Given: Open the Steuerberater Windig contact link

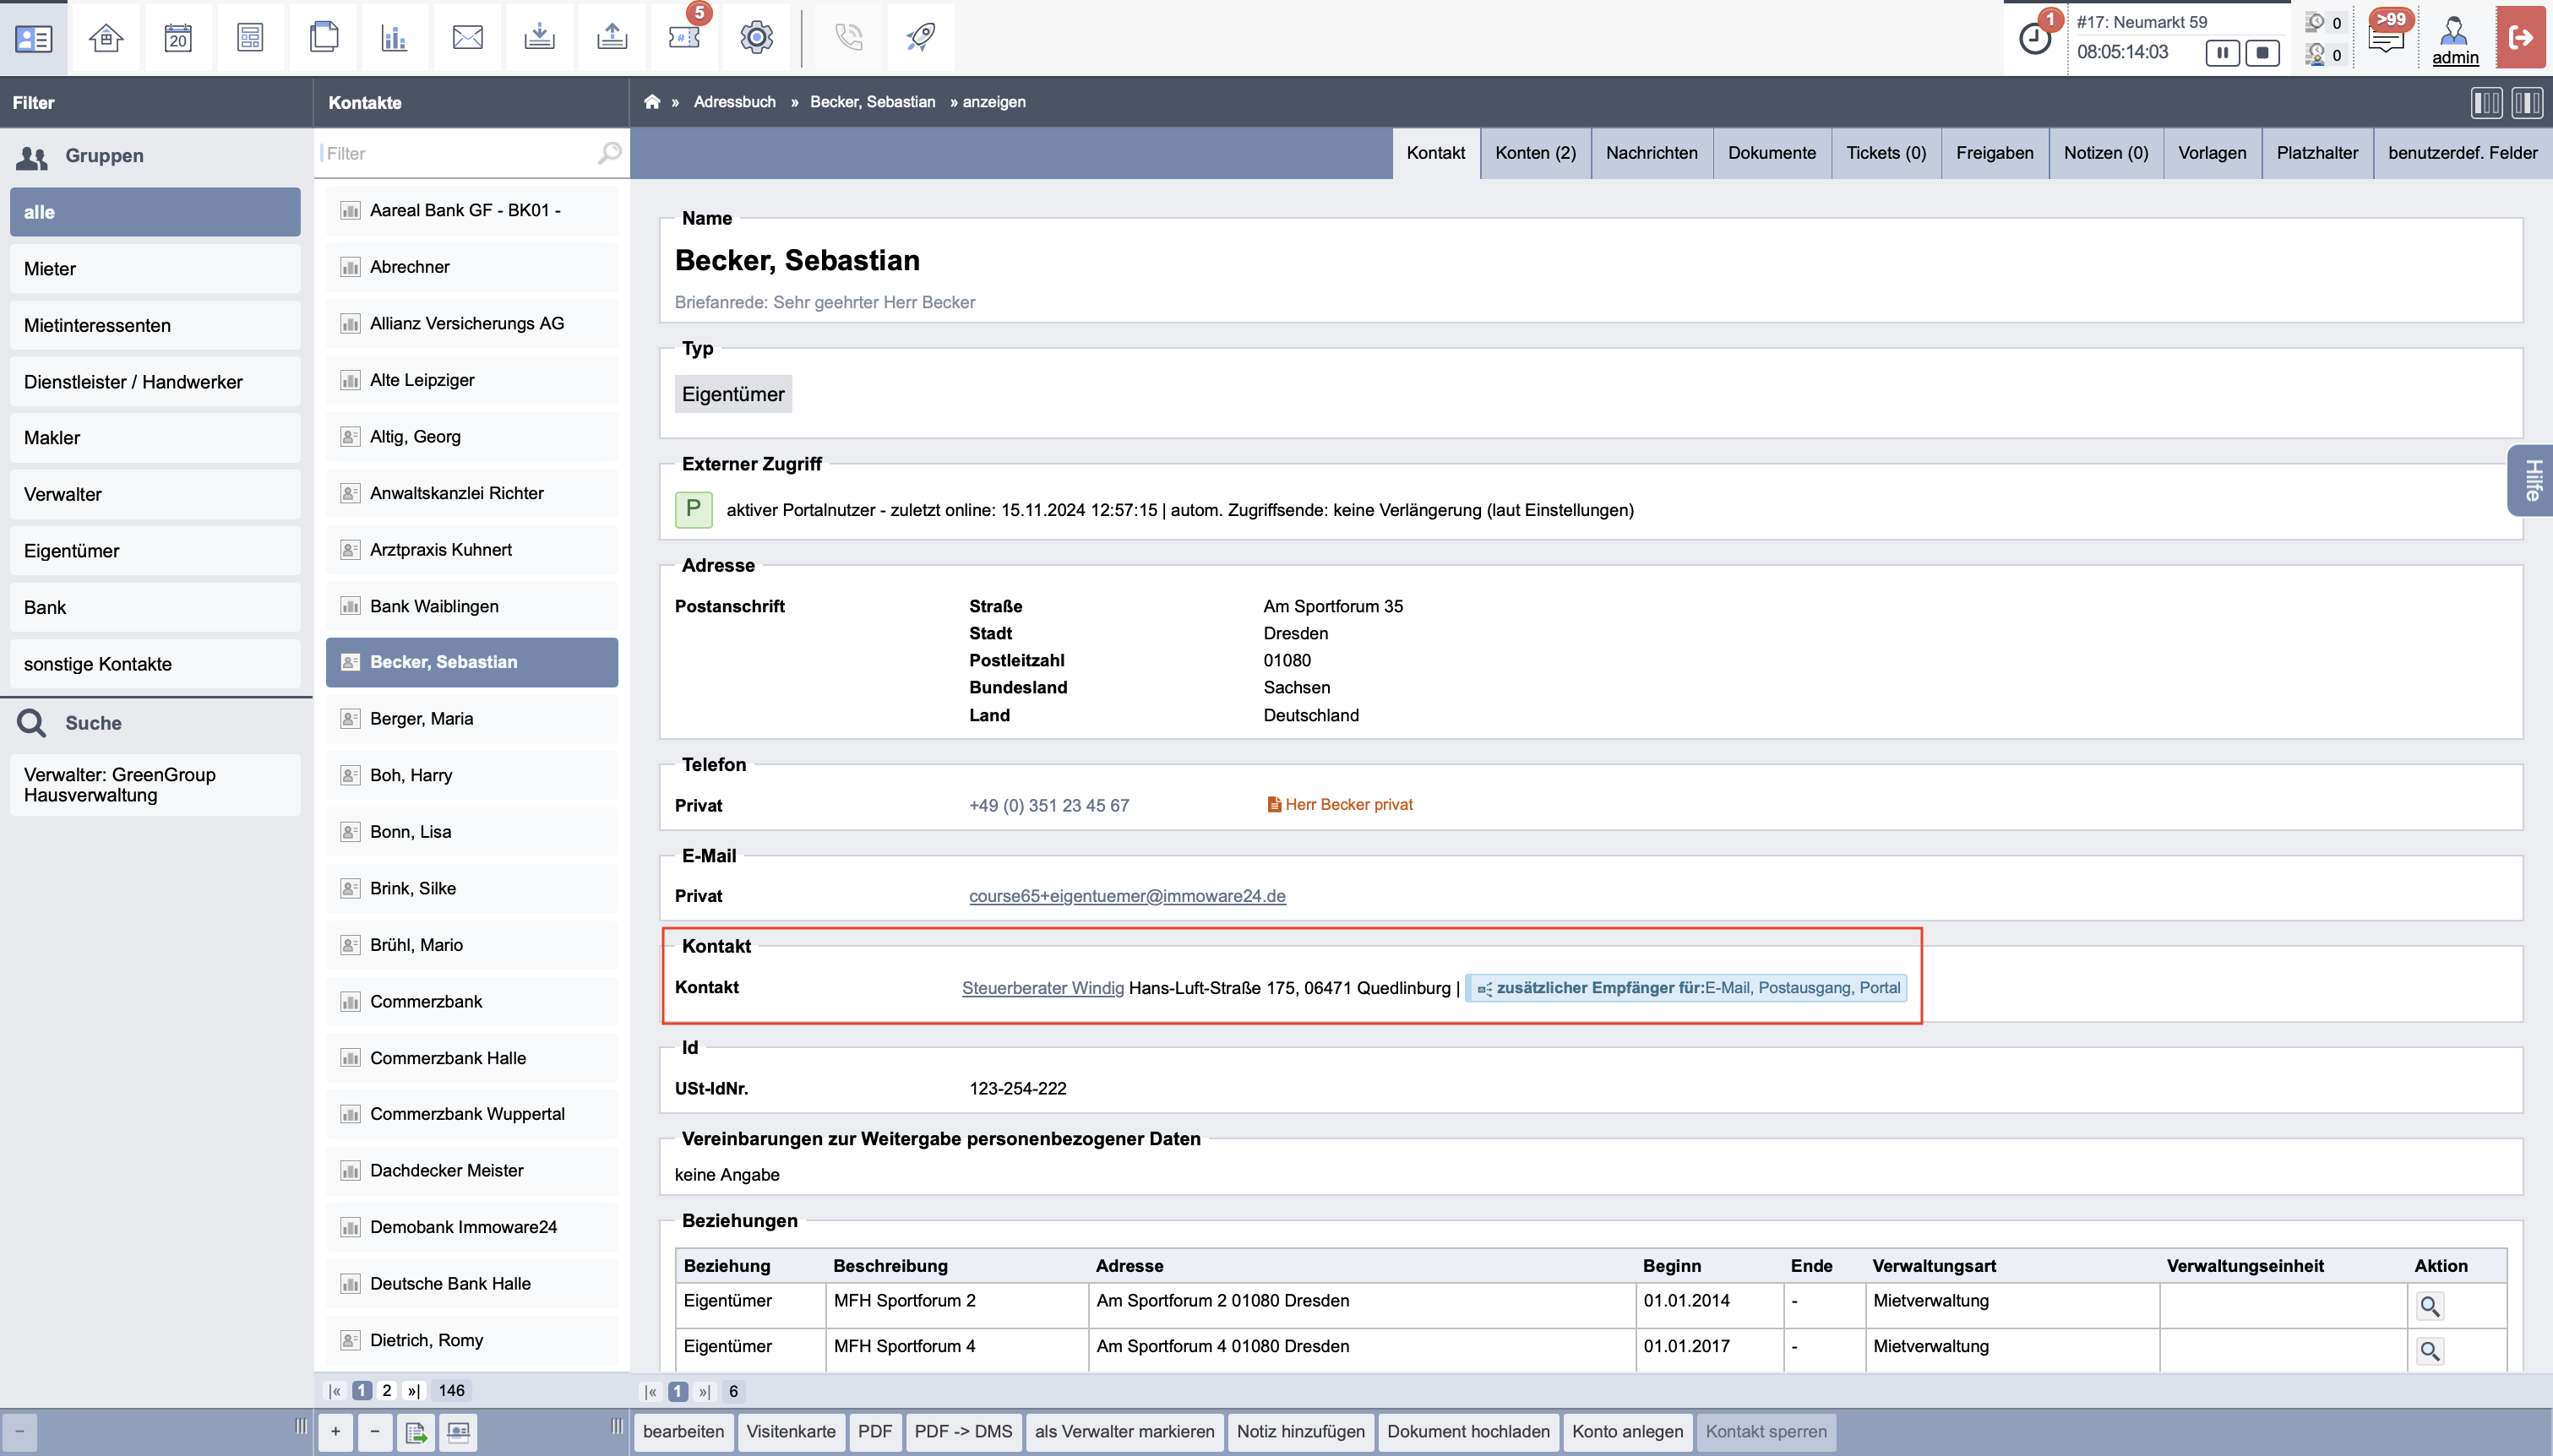Looking at the screenshot, I should tap(1042, 987).
